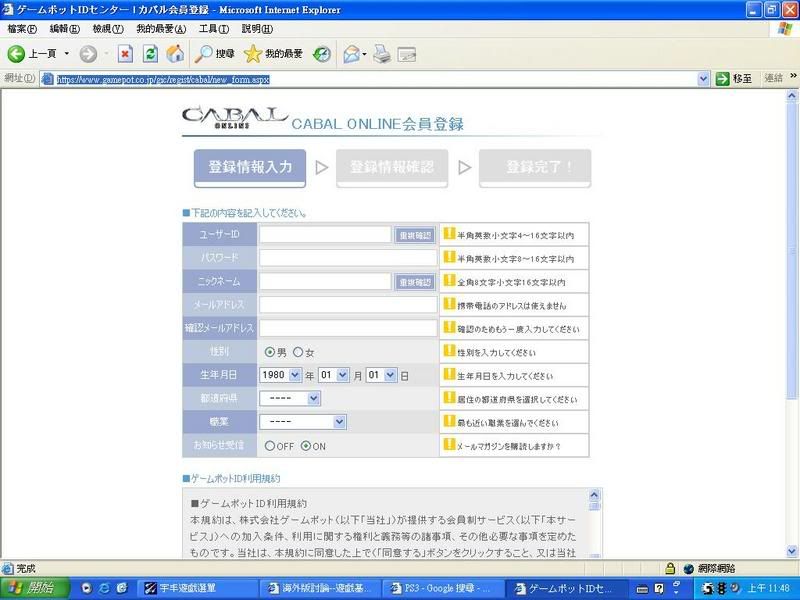The height and width of the screenshot is (600, 800).
Task: Expand the address bar URL dropdown
Action: coord(704,79)
